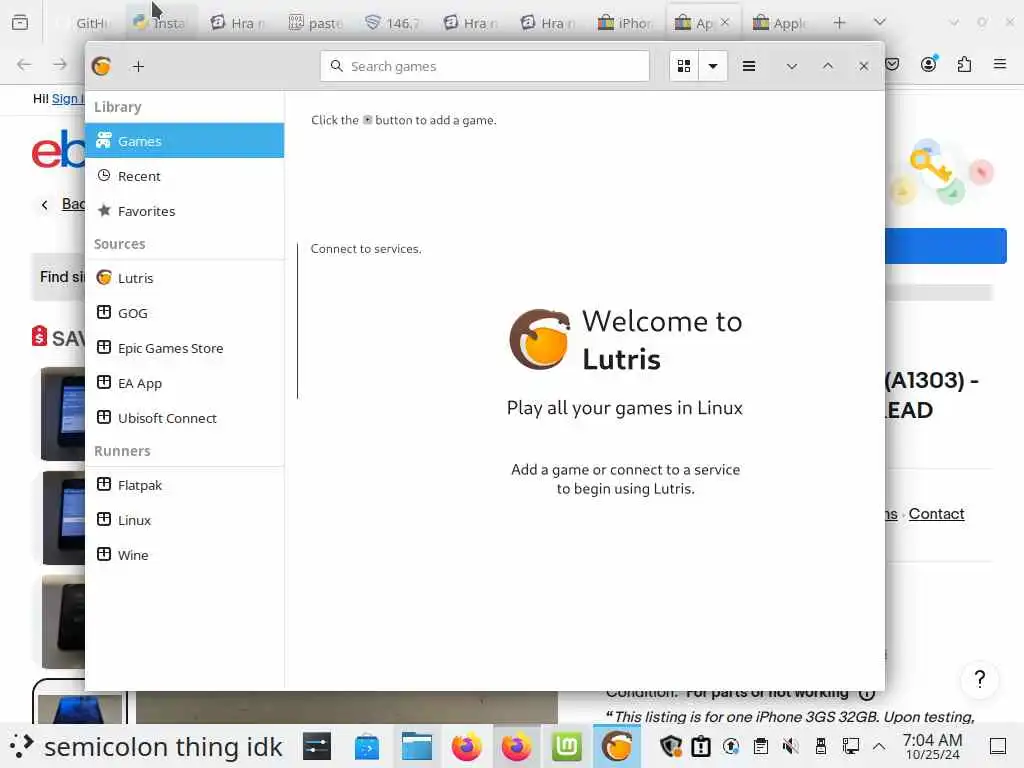Screen dimensions: 1024x768
Task: Open the security shield tray icon
Action: click(671, 746)
